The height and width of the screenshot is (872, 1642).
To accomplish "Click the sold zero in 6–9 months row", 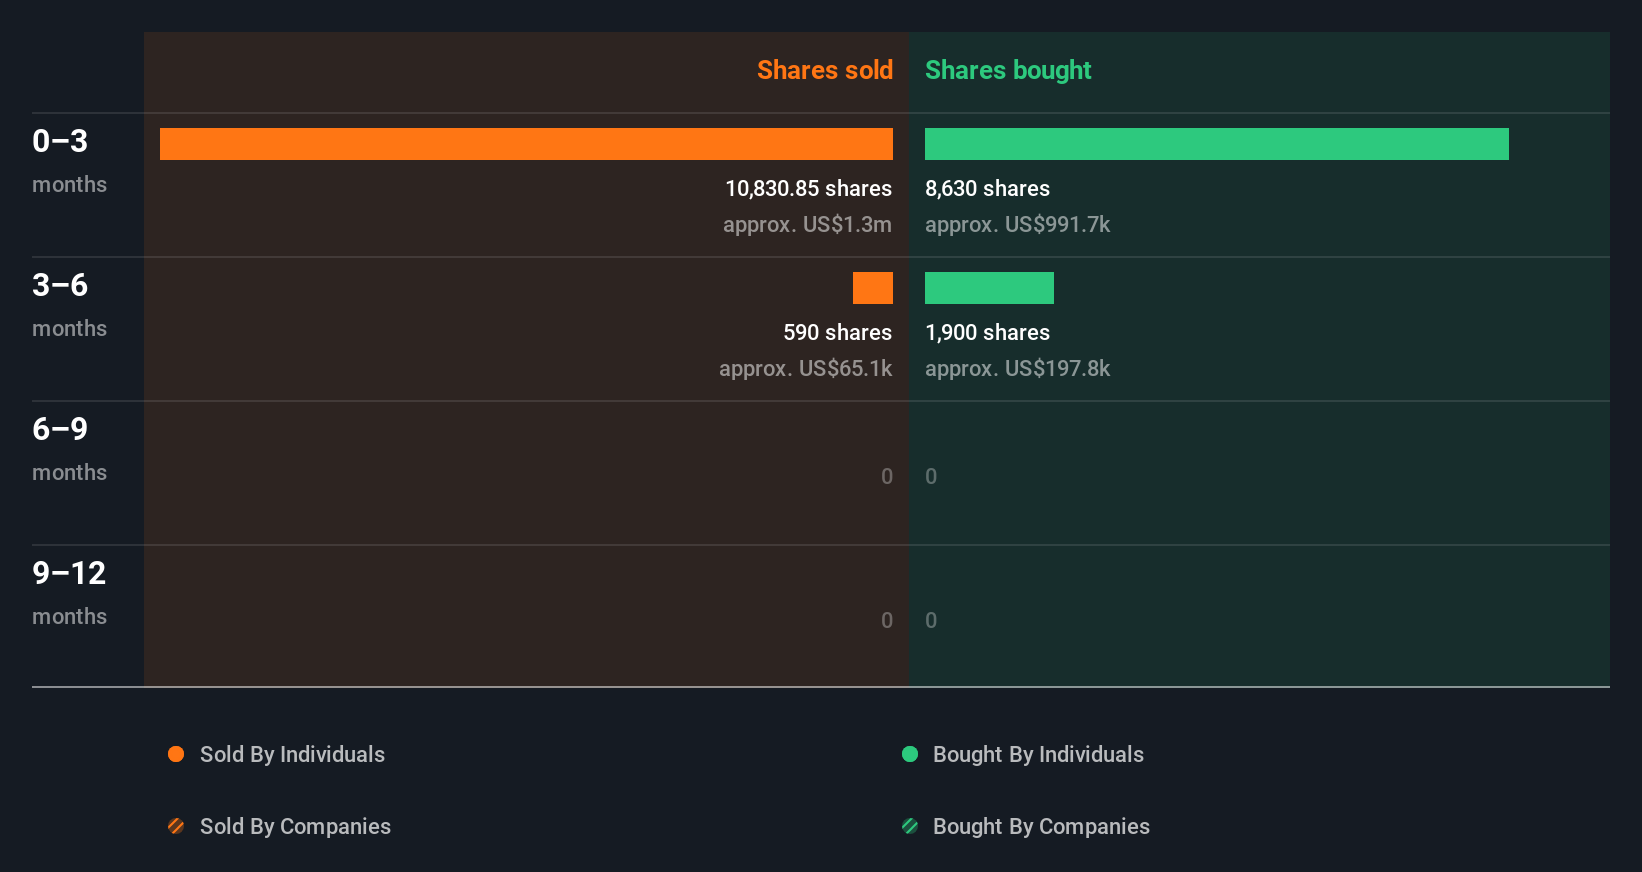I will [x=887, y=477].
